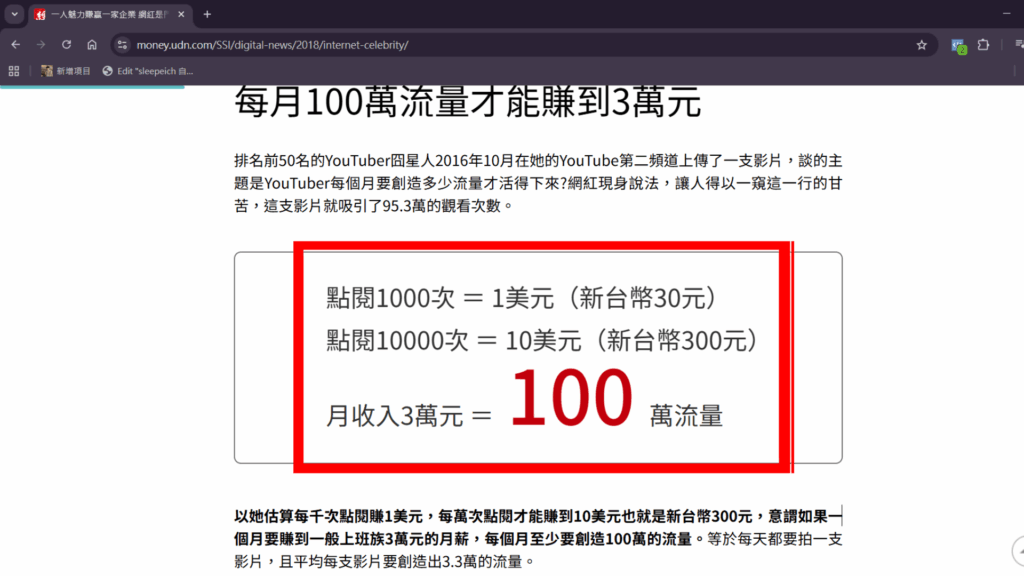Close the current udn article tab
The height and width of the screenshot is (576, 1024).
[181, 15]
